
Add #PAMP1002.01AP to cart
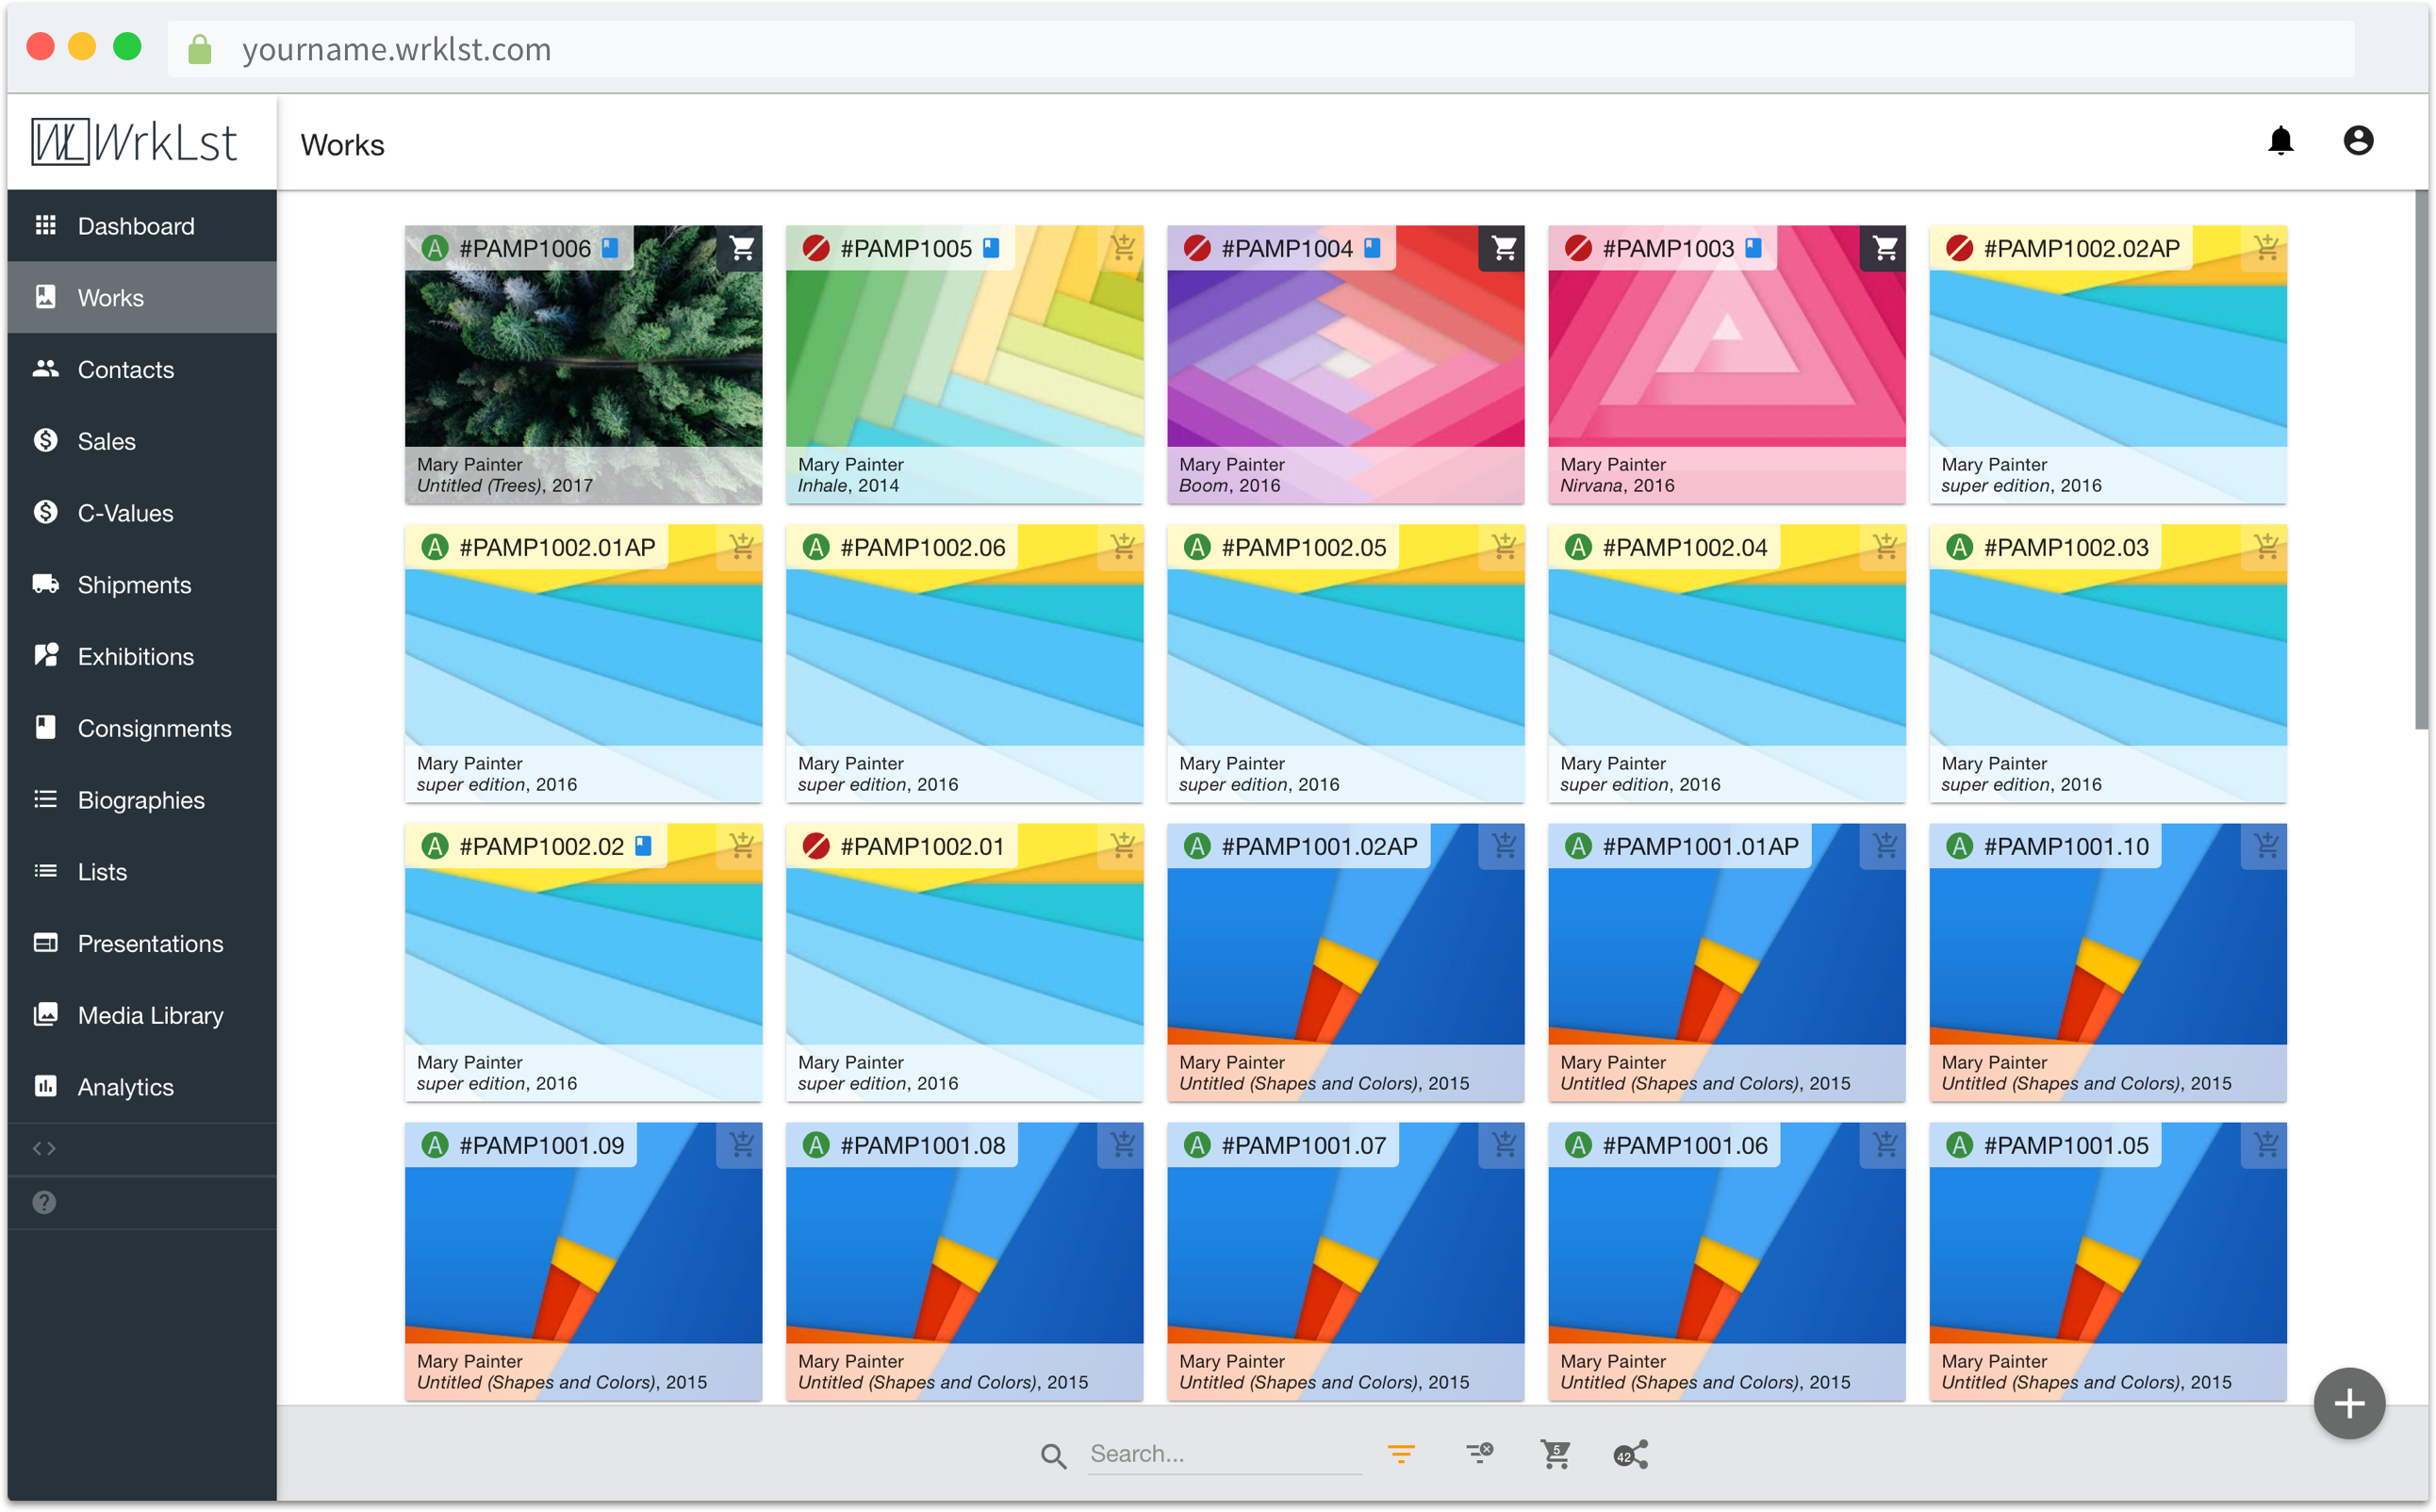tap(741, 547)
